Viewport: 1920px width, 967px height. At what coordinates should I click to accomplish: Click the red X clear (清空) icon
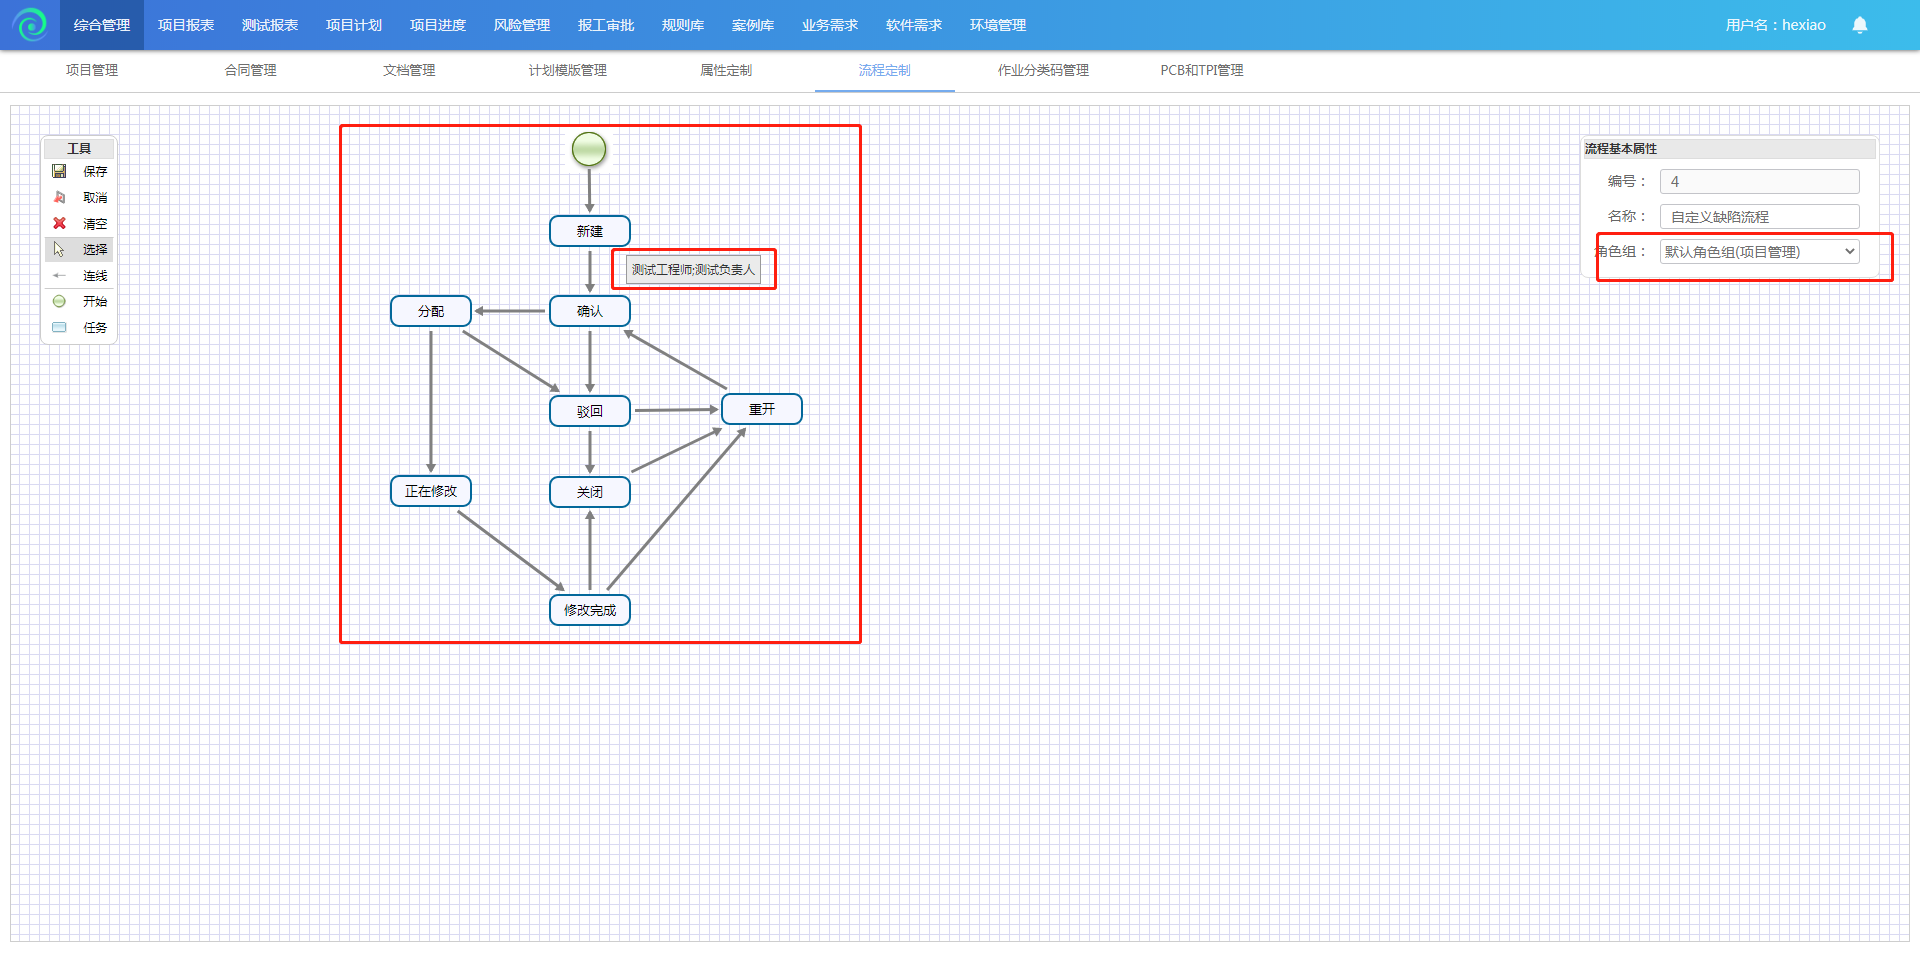60,224
